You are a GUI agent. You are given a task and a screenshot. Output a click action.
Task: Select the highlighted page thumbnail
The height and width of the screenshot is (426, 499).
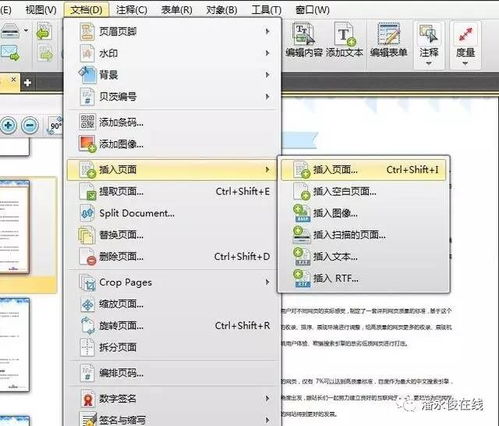coord(15,227)
